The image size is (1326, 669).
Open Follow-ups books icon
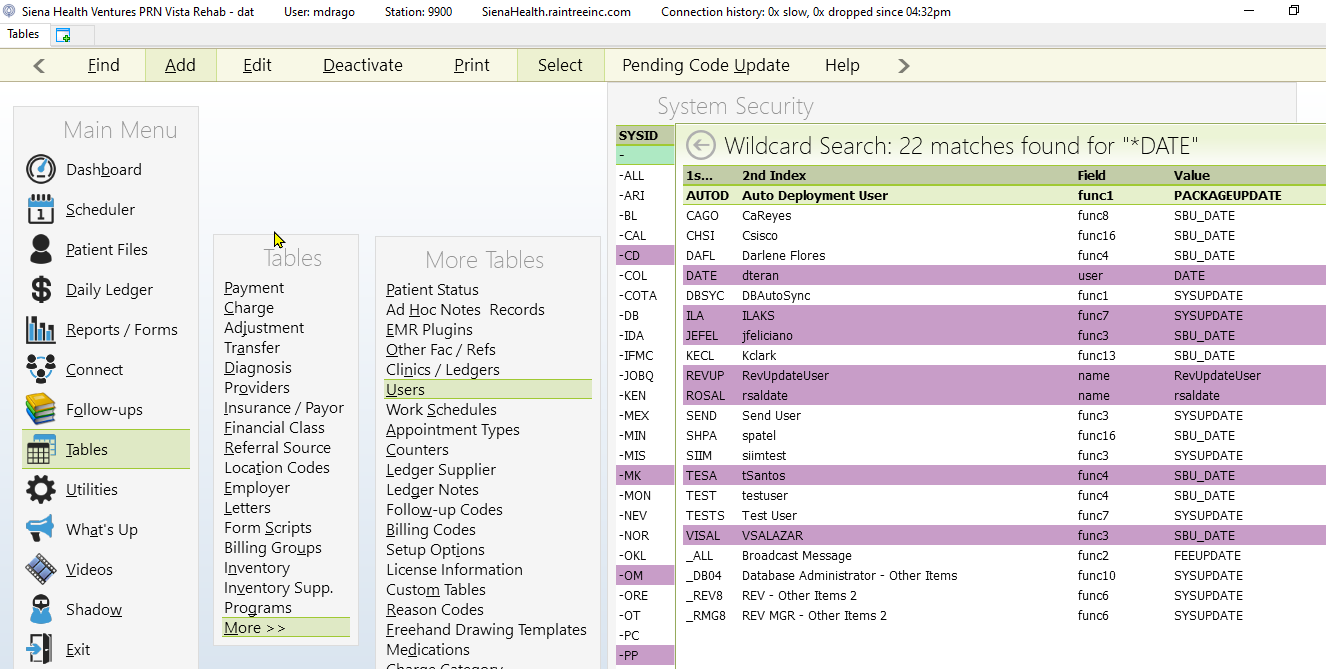point(41,409)
